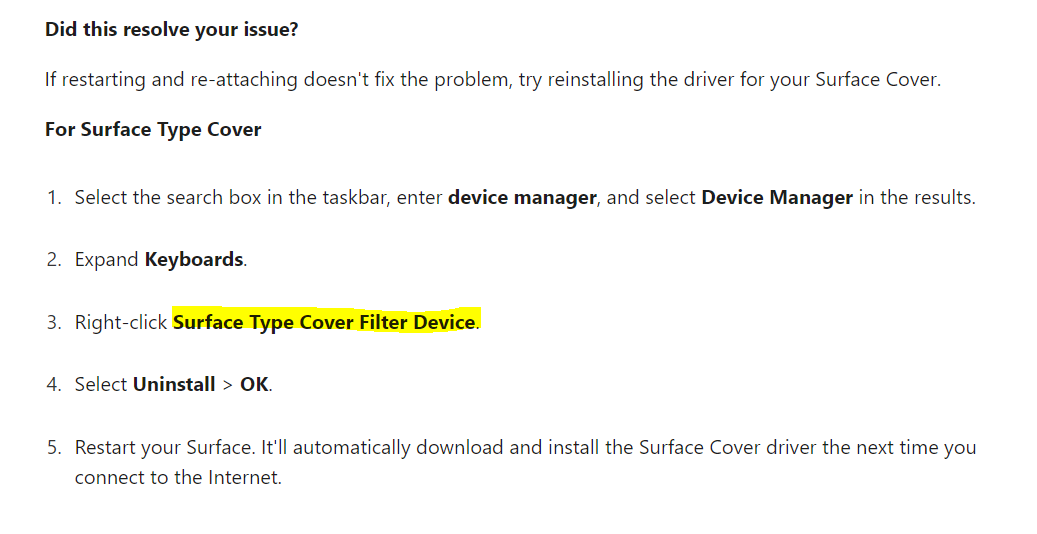1037x534 pixels.
Task: Click the bold lowercase "device manager" text
Action: click(x=522, y=198)
